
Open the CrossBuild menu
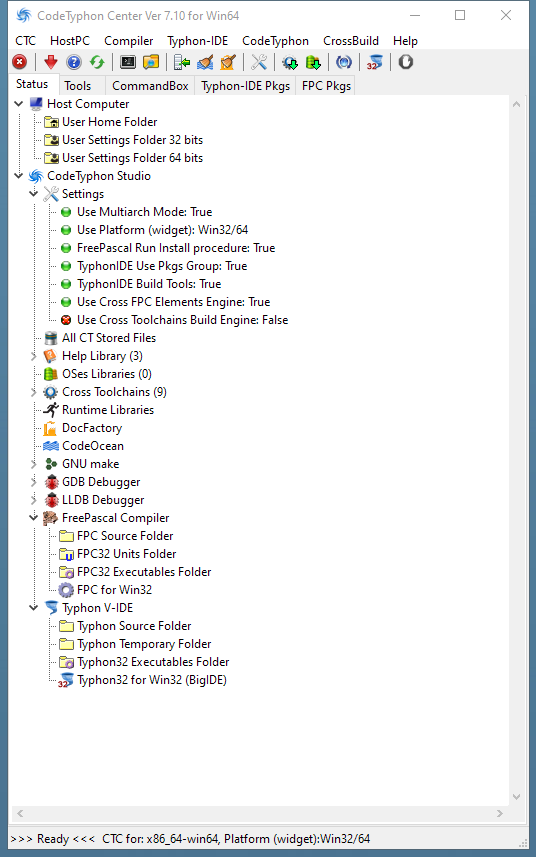coord(351,41)
